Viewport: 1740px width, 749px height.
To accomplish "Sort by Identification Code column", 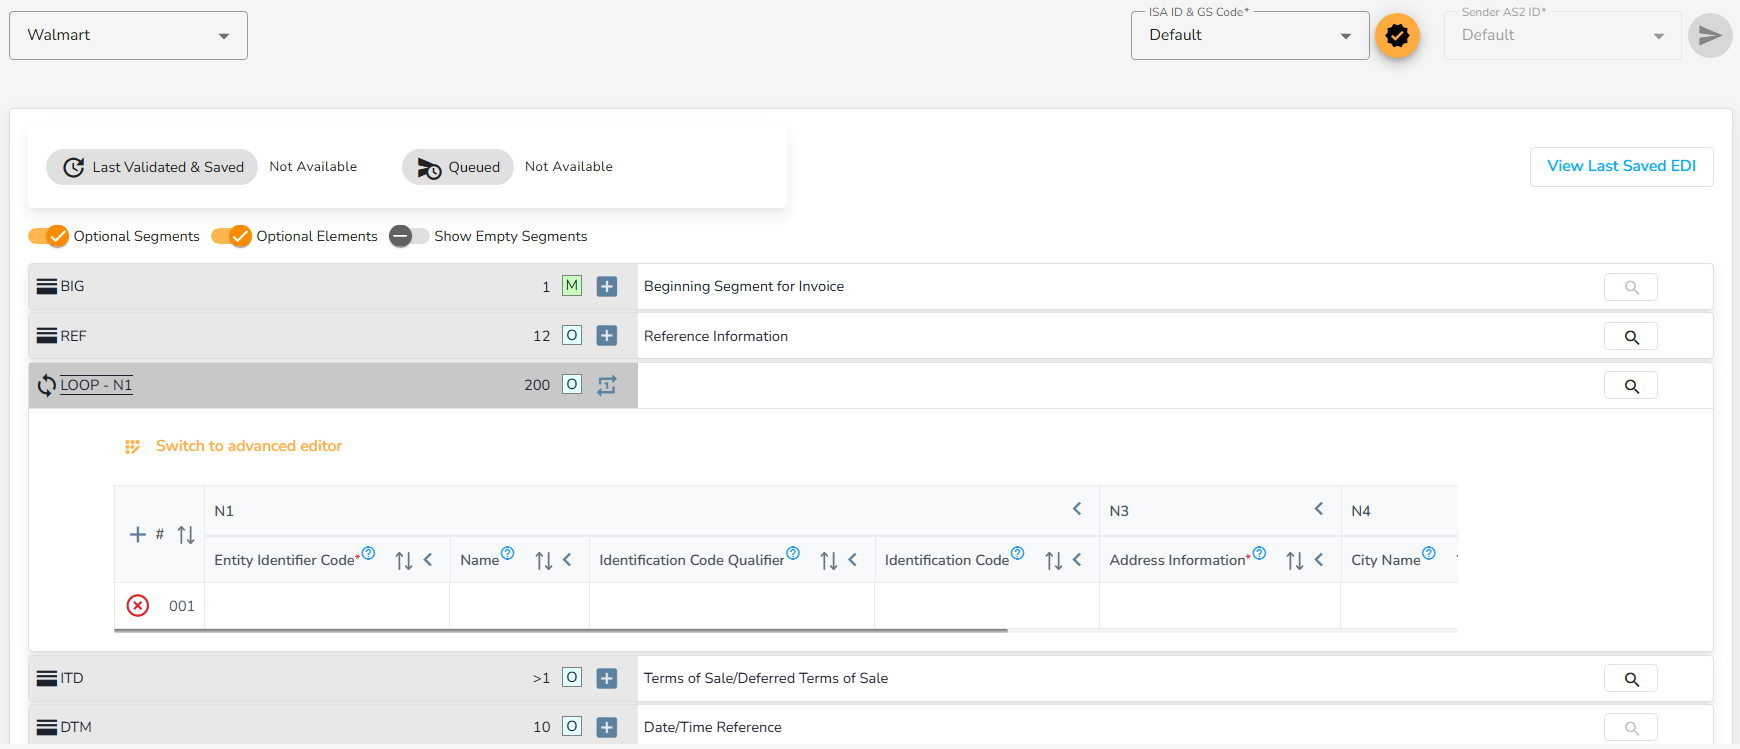I will 1054,561.
